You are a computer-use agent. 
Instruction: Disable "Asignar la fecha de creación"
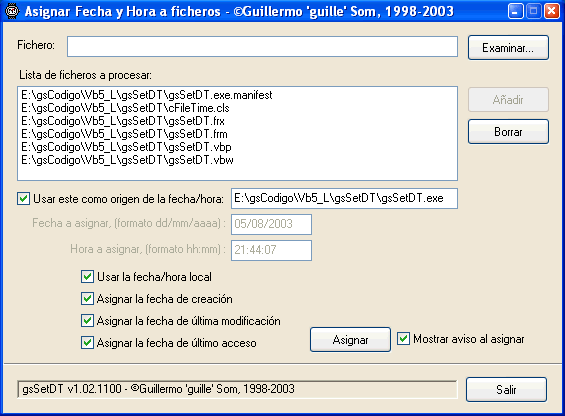[87, 299]
